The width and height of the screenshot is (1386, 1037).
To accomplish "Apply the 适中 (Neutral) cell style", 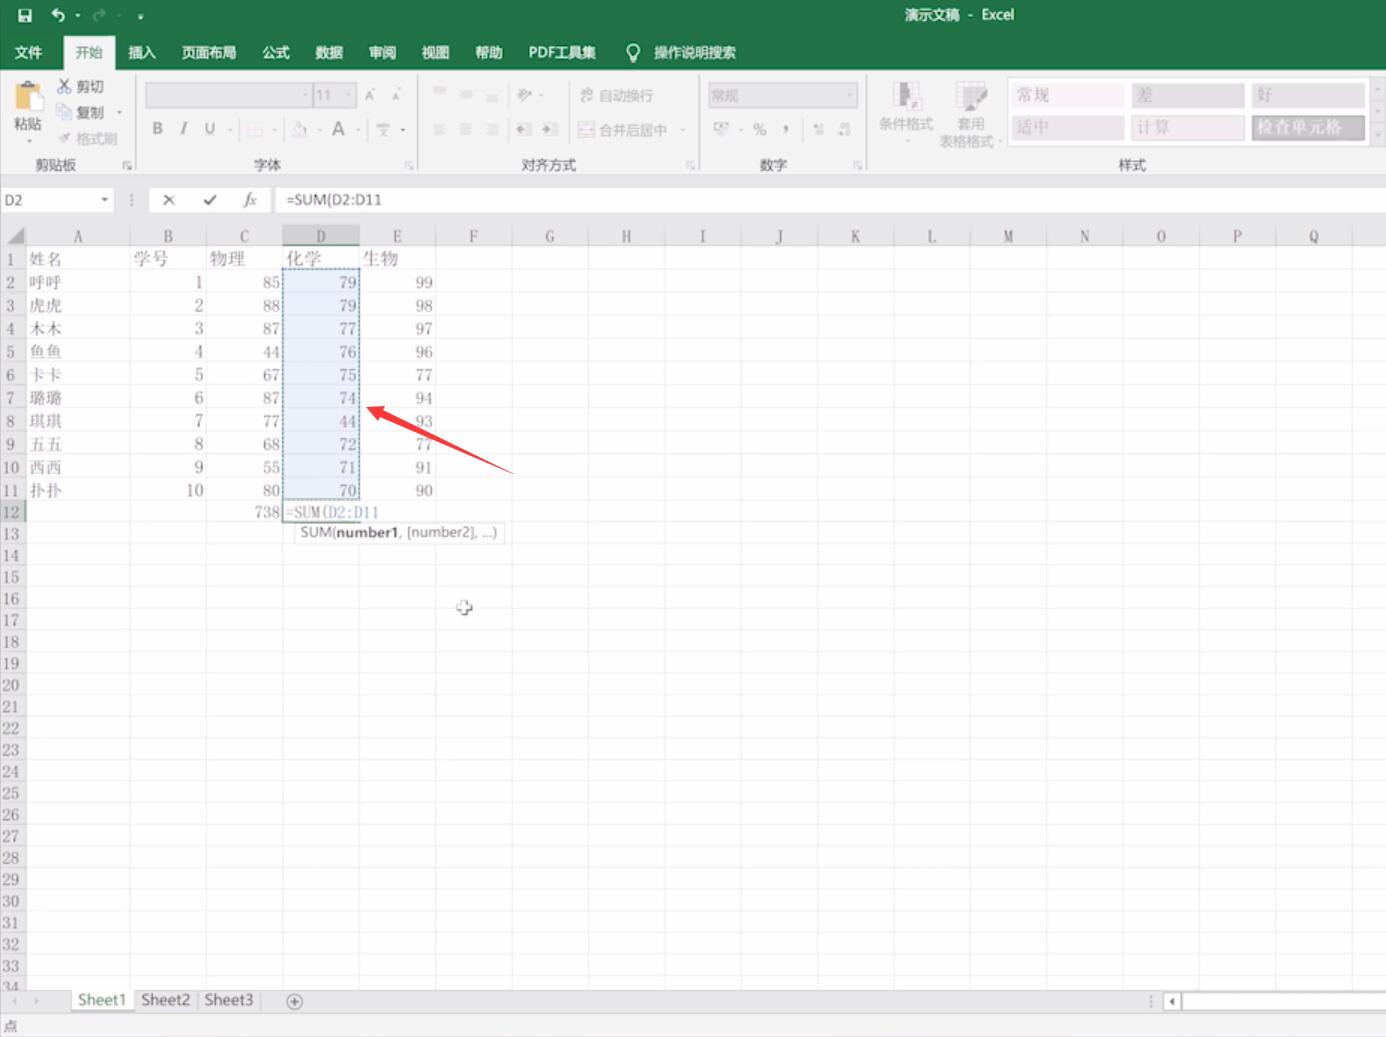I will [x=1067, y=127].
